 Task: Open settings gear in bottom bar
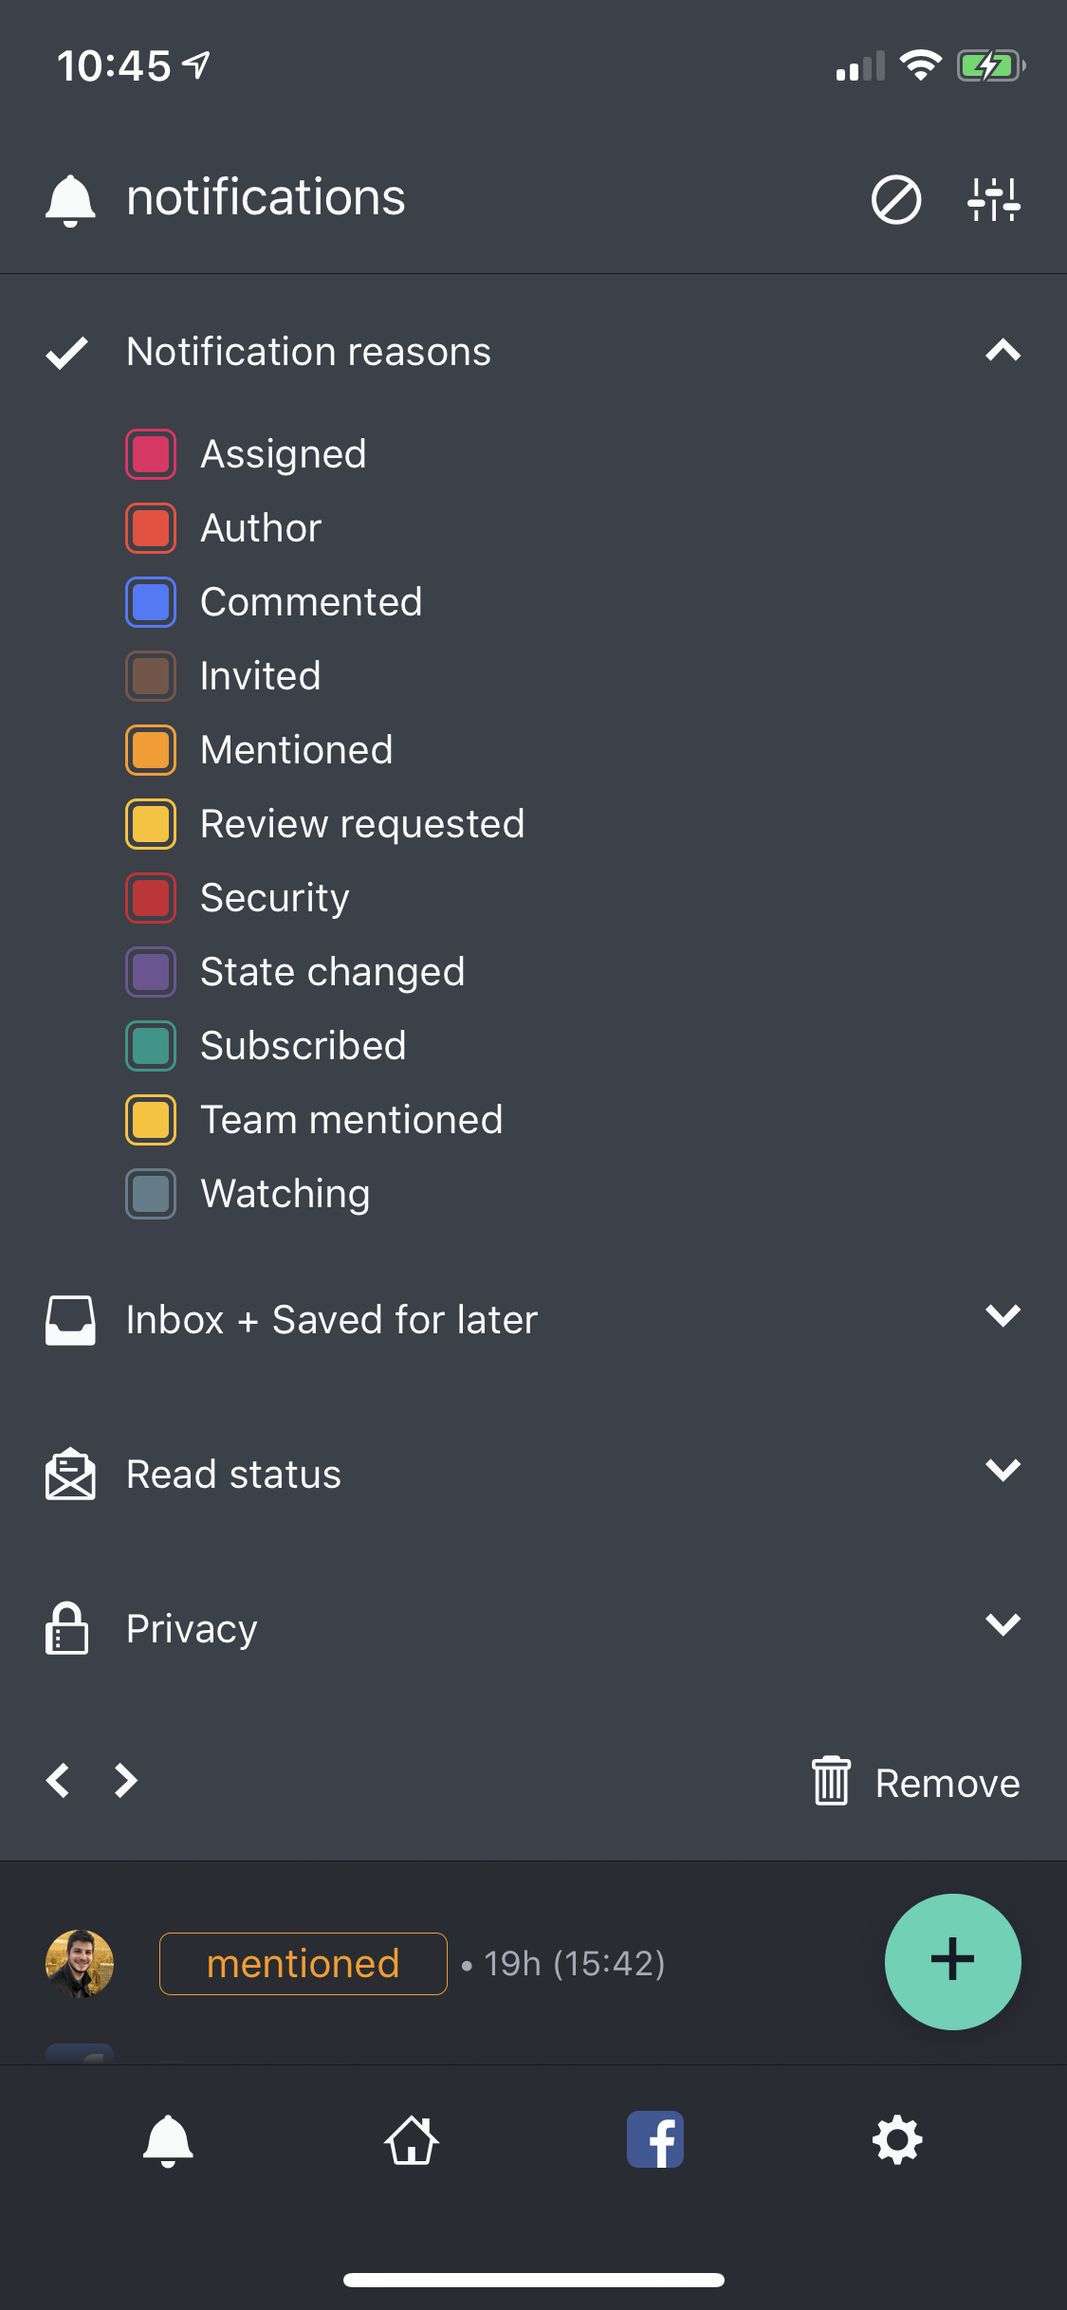point(897,2140)
